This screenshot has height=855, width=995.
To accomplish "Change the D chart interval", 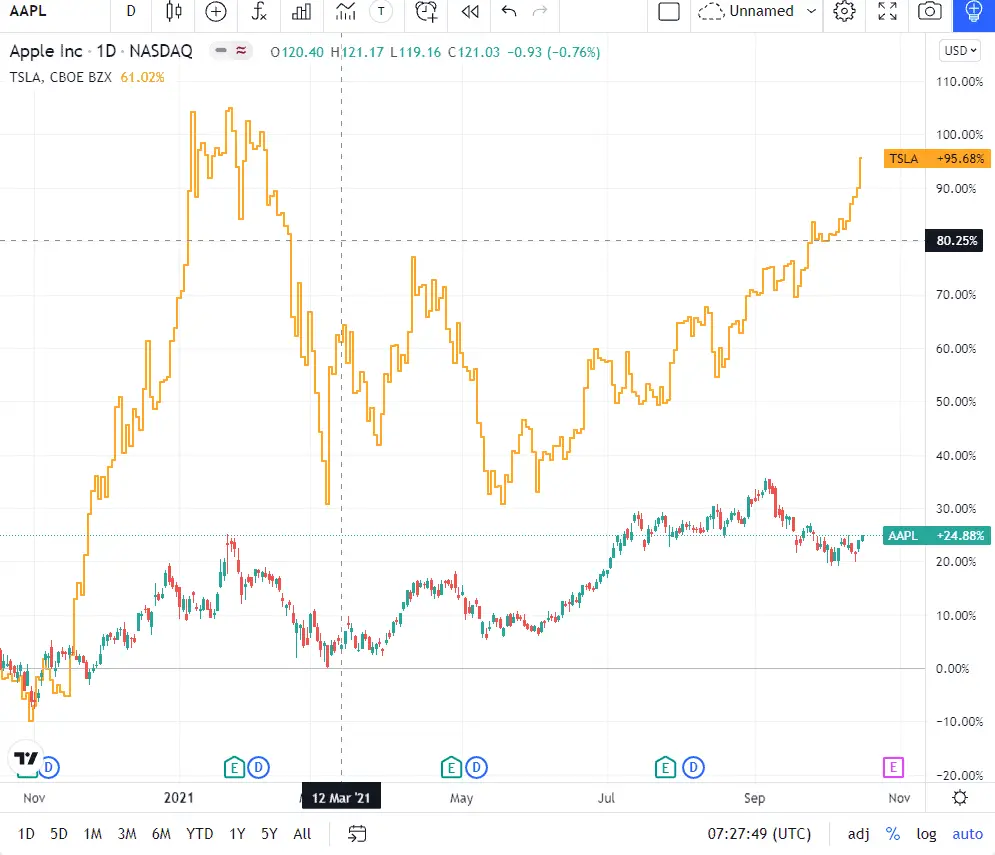I will (131, 11).
